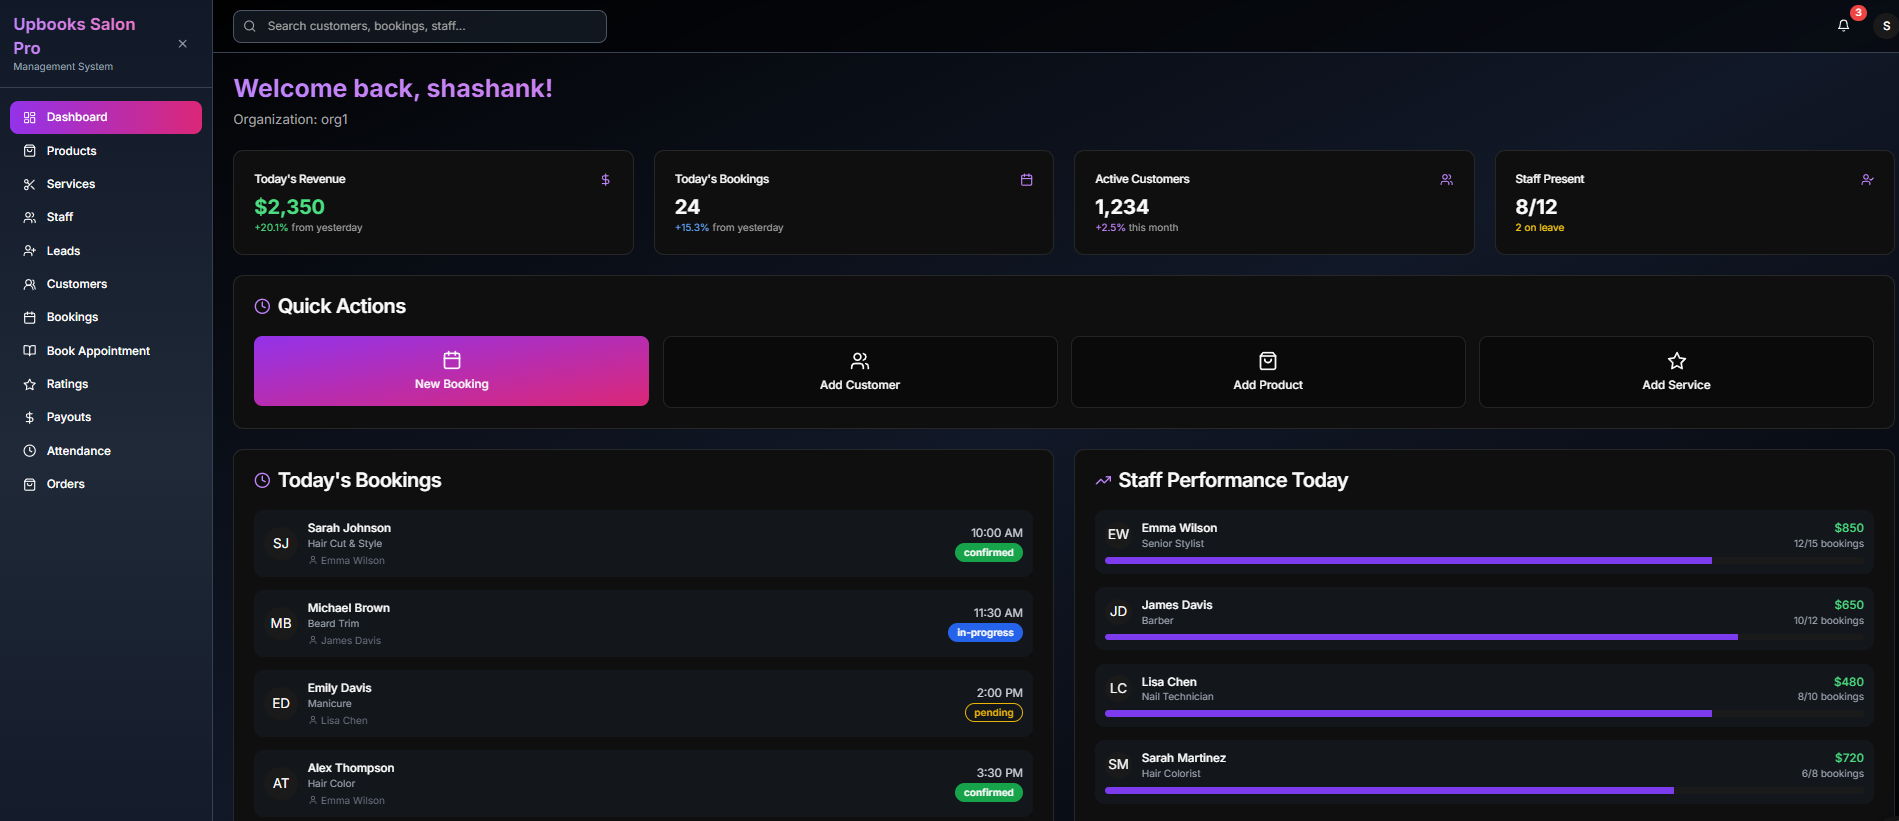Select the ED avatar of Emily Davis
The height and width of the screenshot is (821, 1899).
[x=281, y=704]
